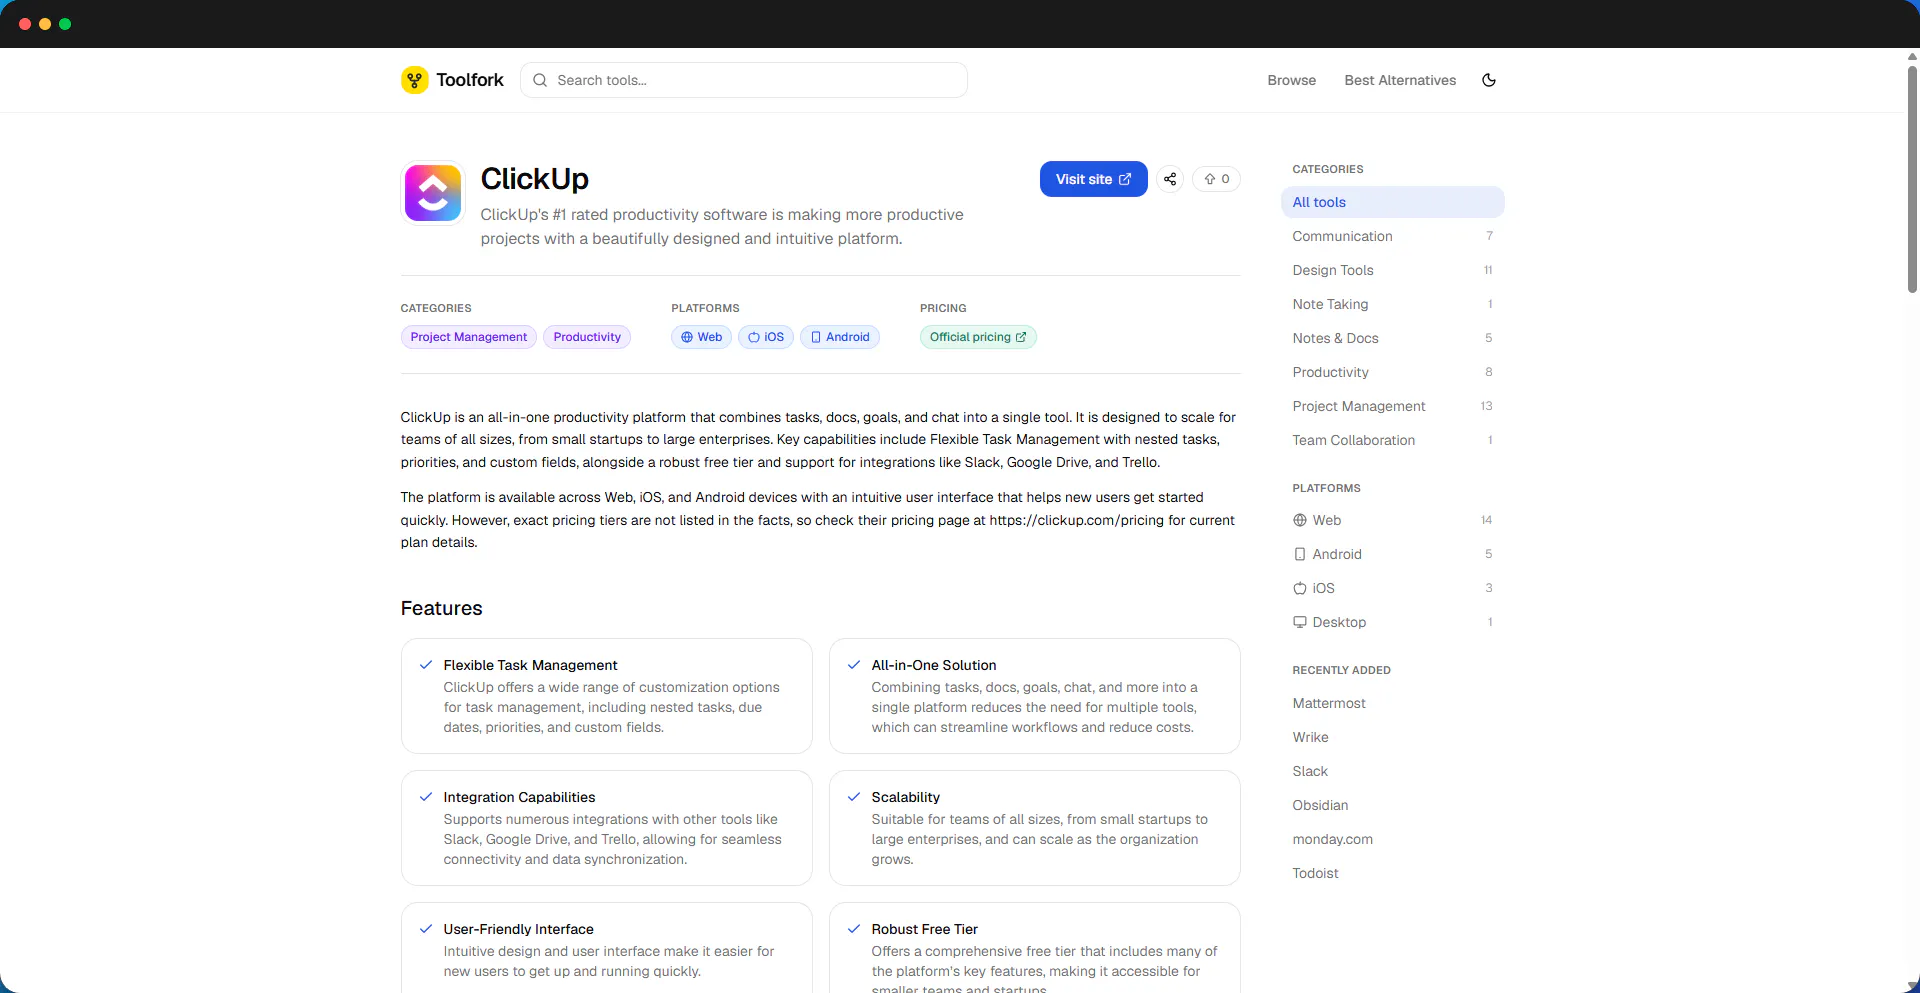The height and width of the screenshot is (993, 1920).
Task: Click the scrollbar down arrow
Action: tap(1912, 986)
